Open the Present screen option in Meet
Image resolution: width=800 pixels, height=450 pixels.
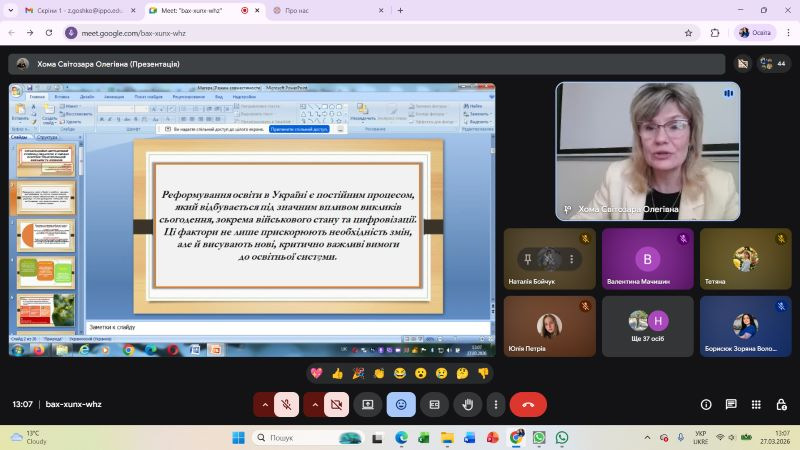click(x=368, y=405)
